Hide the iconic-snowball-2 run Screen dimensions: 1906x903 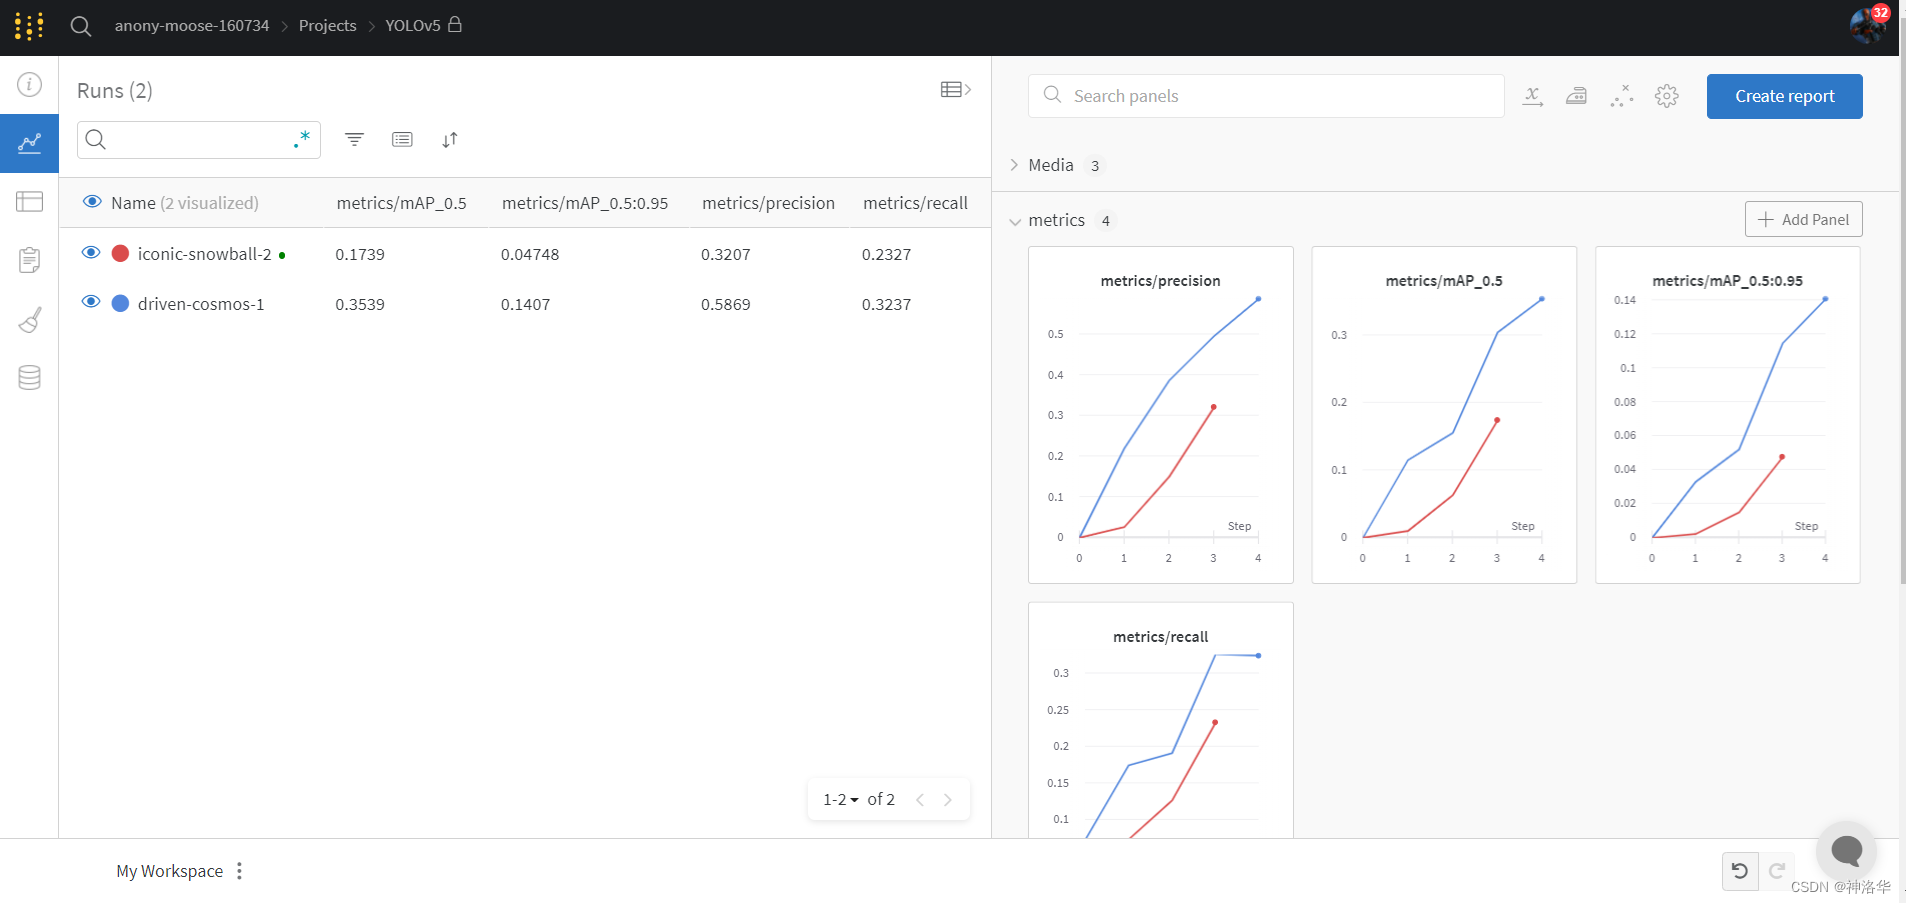(x=91, y=253)
